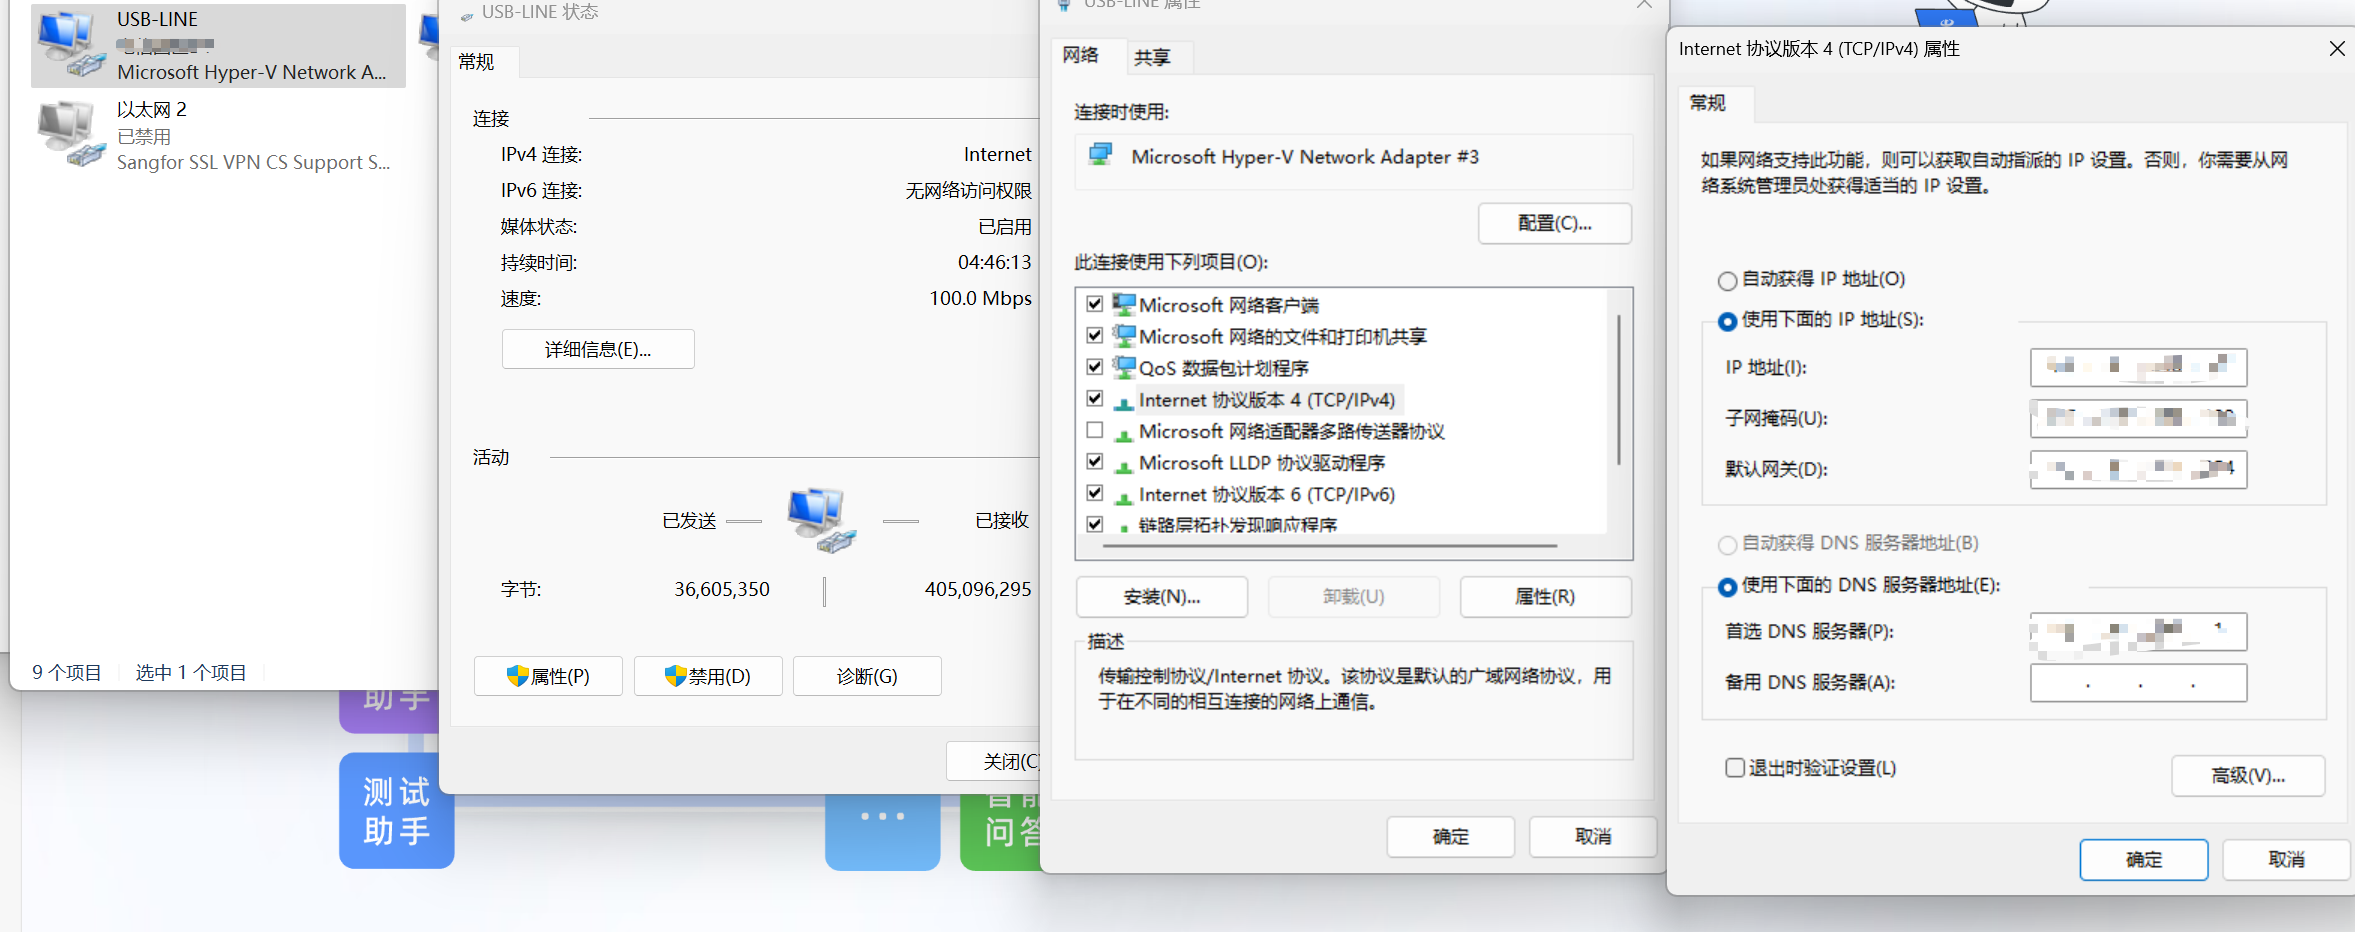The image size is (2355, 932).
Task: Click the protocol list horizontal scrollbar
Action: tap(1330, 546)
